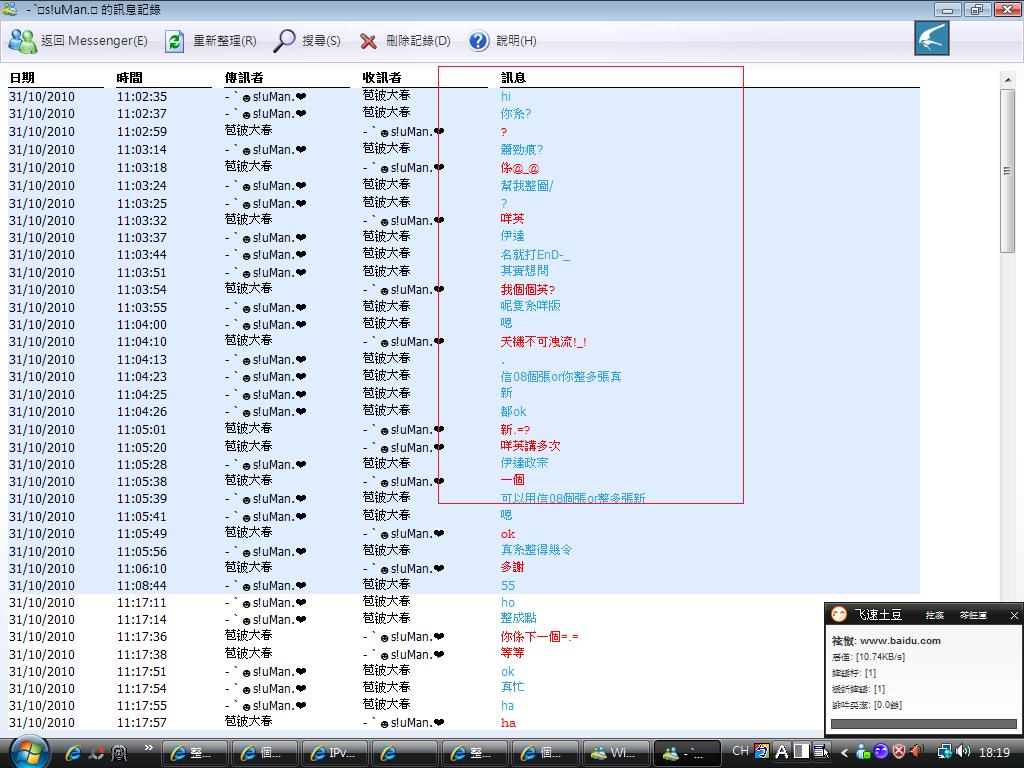
Task: Click the 訊息 column header
Action: [513, 78]
